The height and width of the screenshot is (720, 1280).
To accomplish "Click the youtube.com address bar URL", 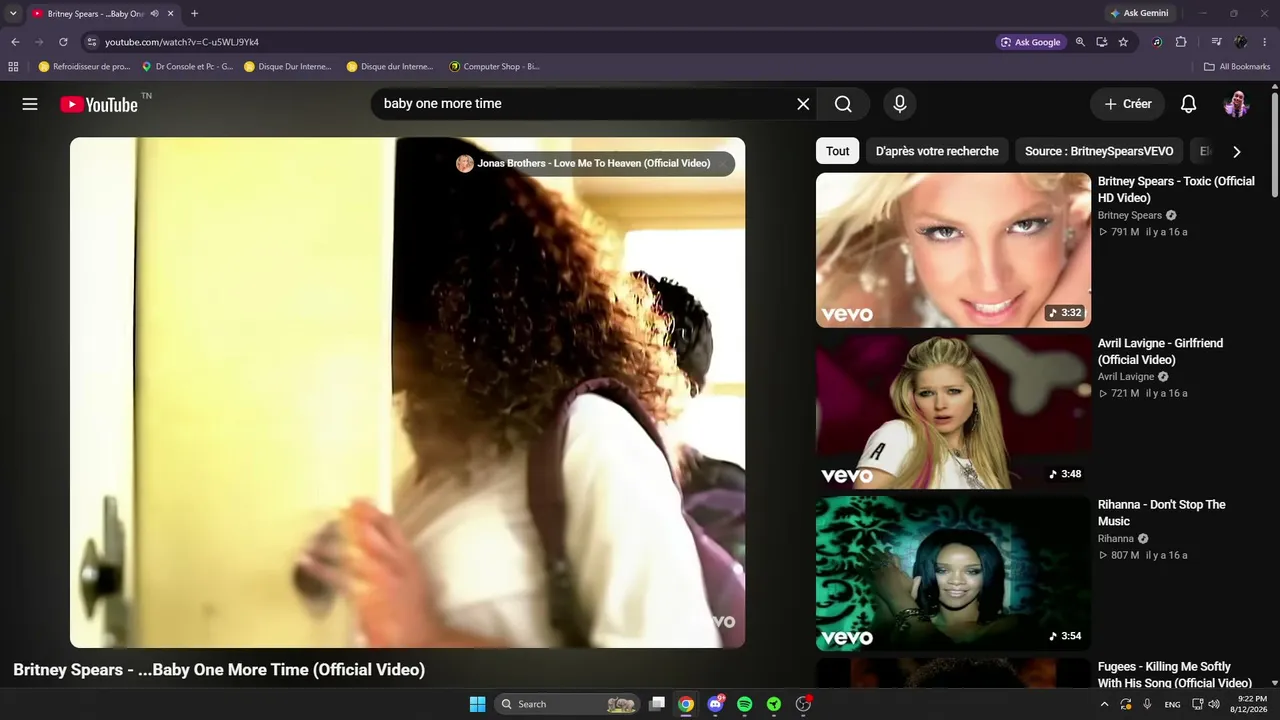I will 182,42.
